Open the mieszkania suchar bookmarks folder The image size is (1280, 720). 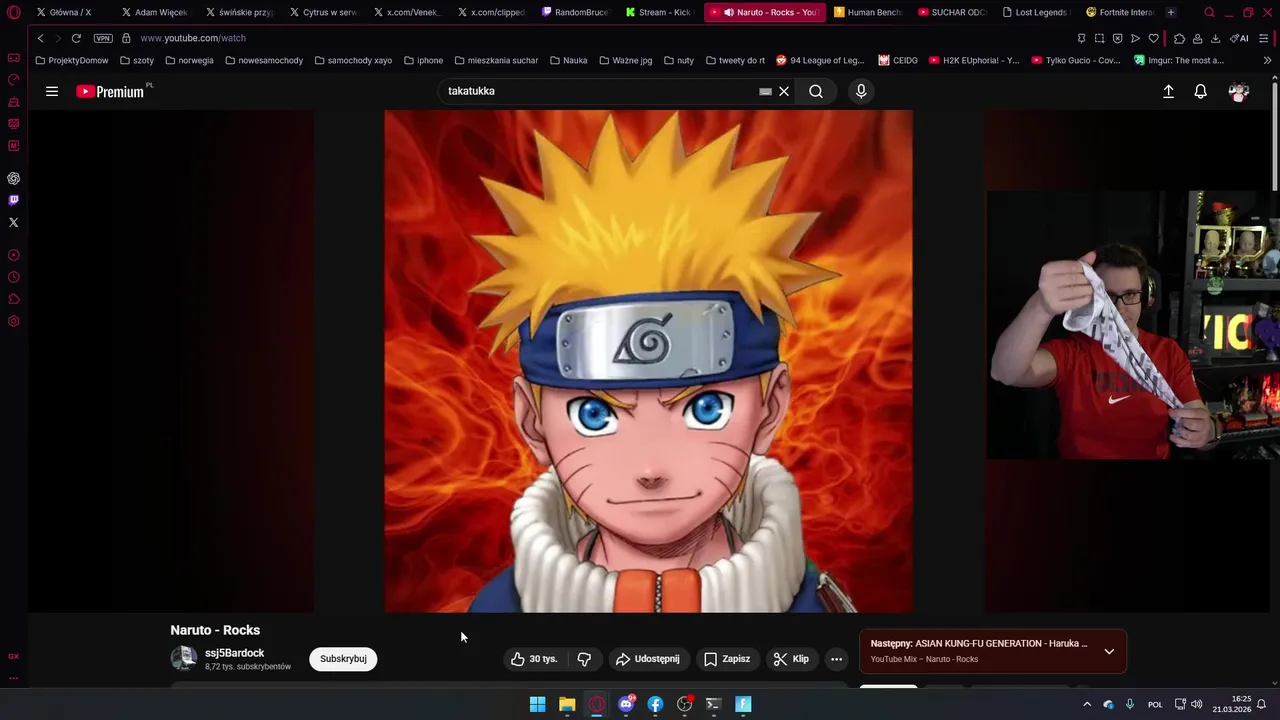495,60
